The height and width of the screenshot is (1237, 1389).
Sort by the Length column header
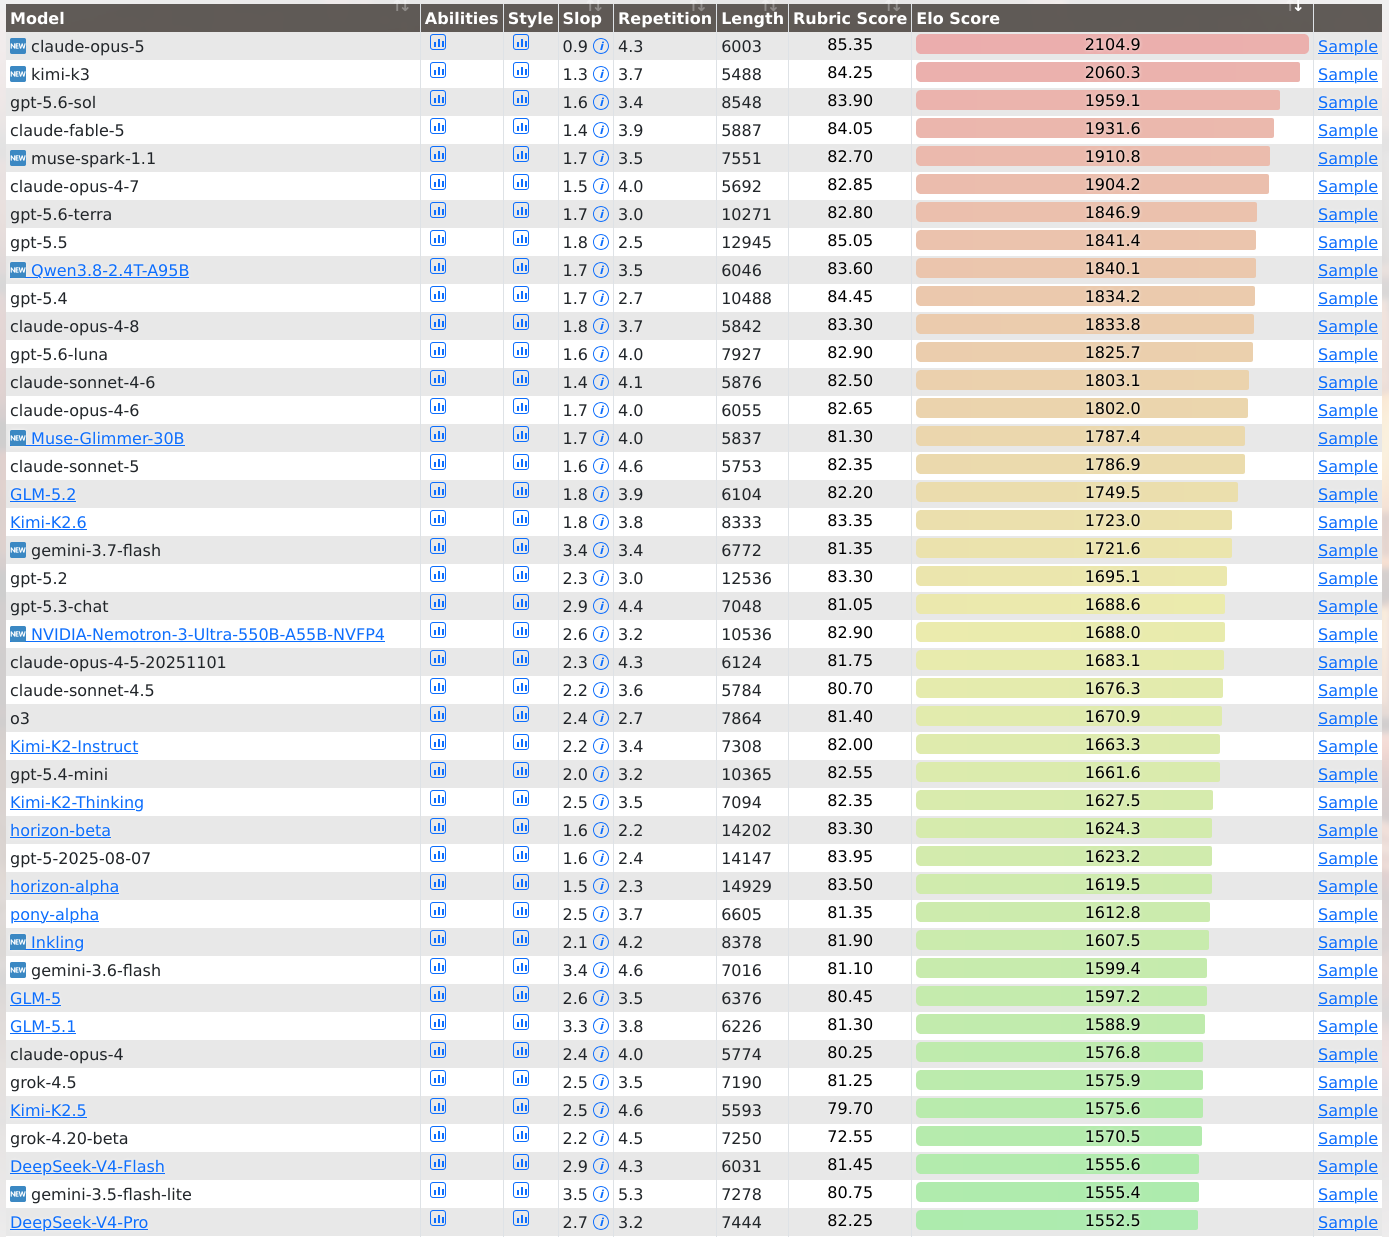(x=752, y=18)
